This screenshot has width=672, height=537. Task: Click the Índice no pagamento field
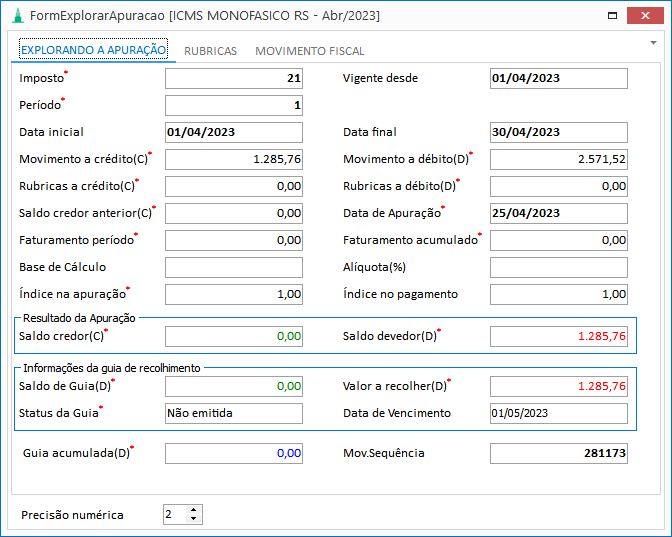click(558, 294)
